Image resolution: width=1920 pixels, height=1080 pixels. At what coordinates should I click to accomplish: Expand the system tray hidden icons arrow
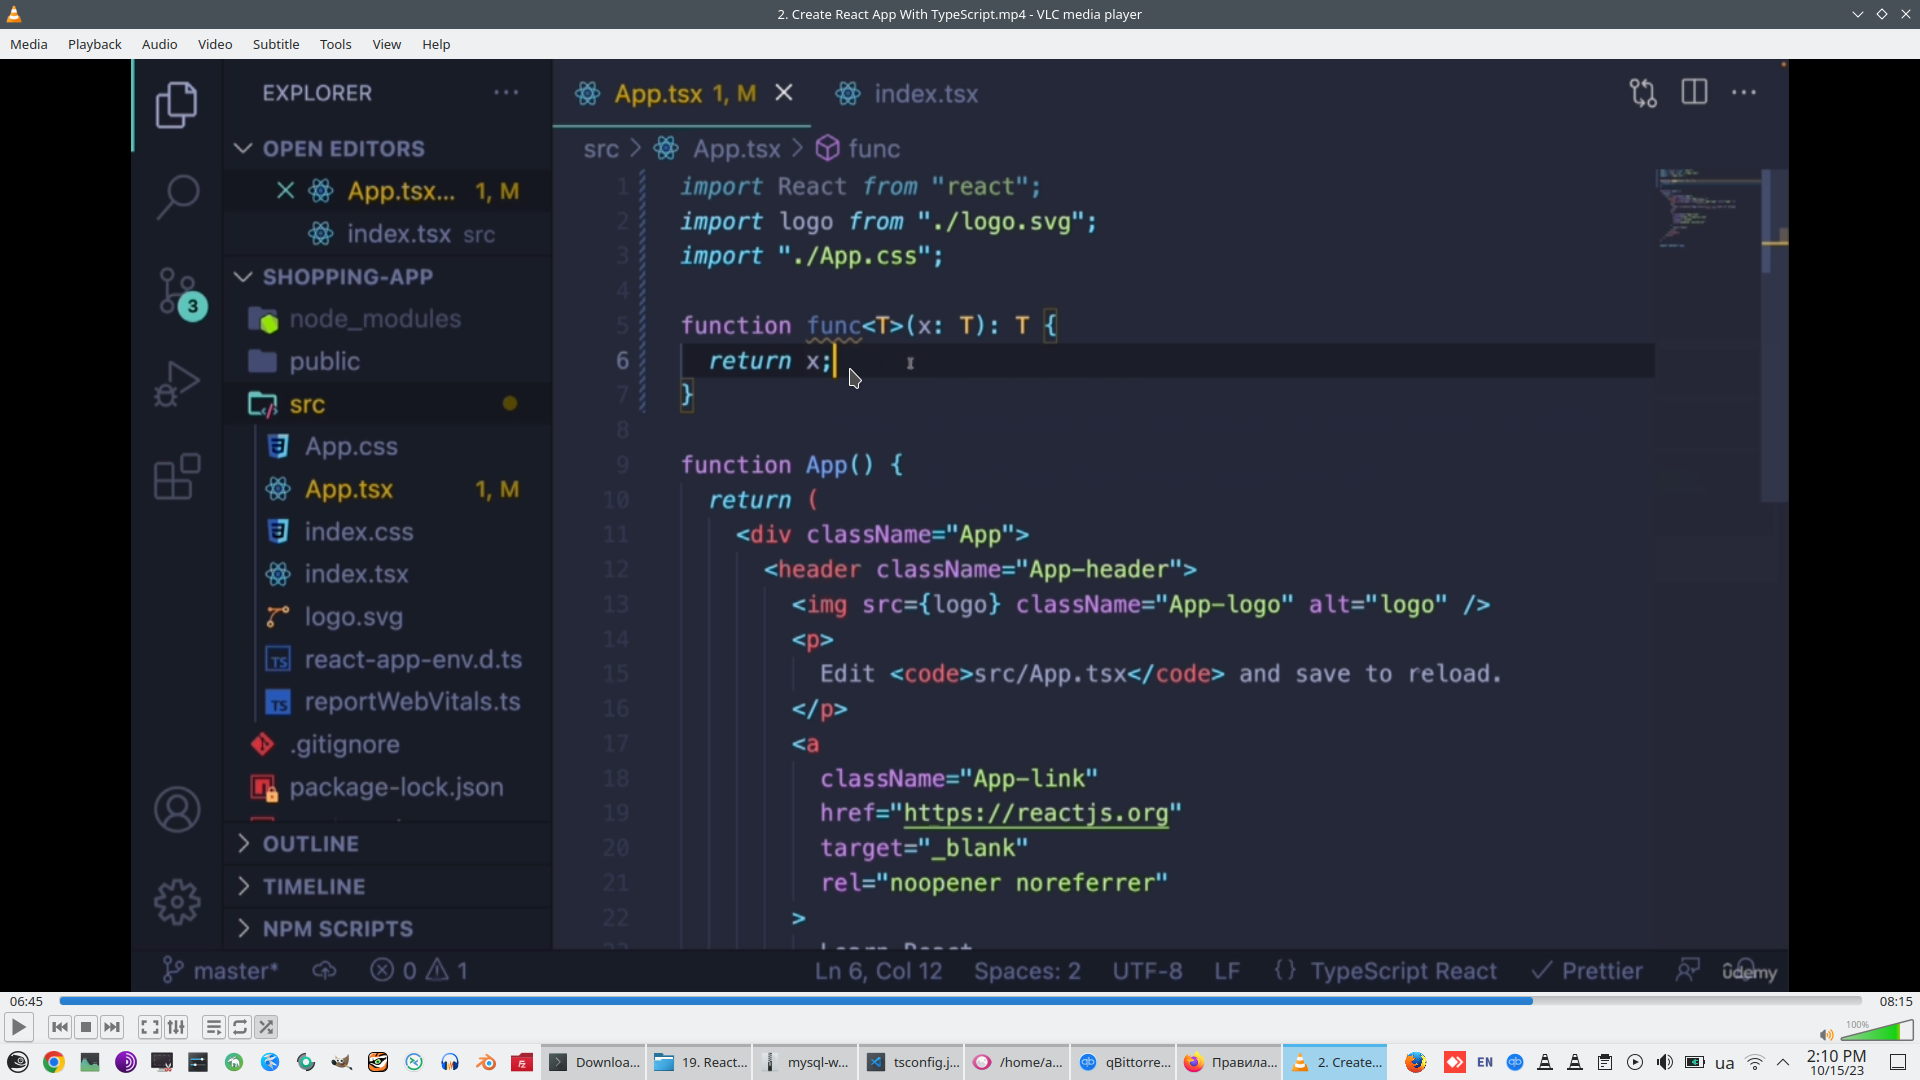pos(1783,1062)
